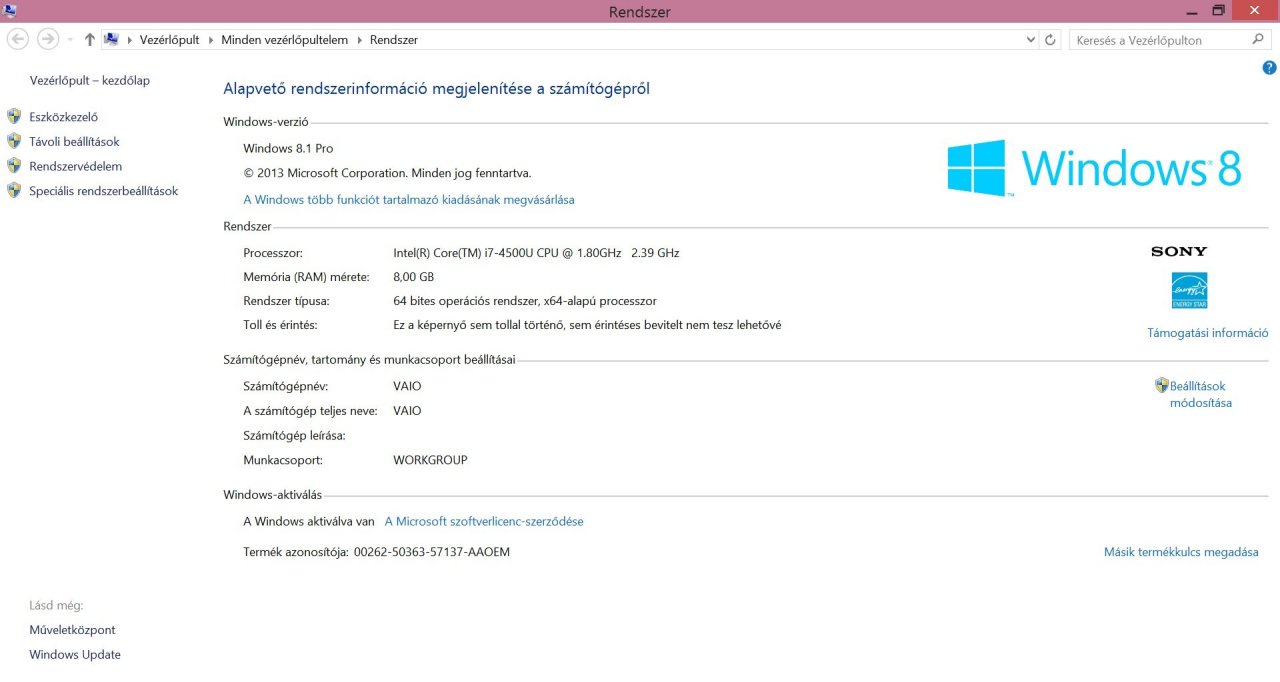Click the Control Panel icon in address bar
Screen dimensions: 1280x682
112,39
